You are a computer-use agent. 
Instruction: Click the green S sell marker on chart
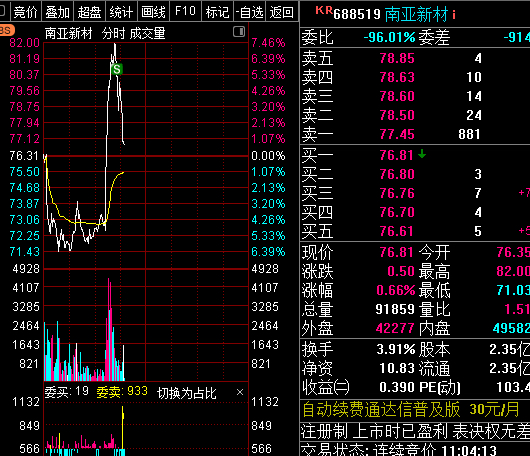point(117,69)
